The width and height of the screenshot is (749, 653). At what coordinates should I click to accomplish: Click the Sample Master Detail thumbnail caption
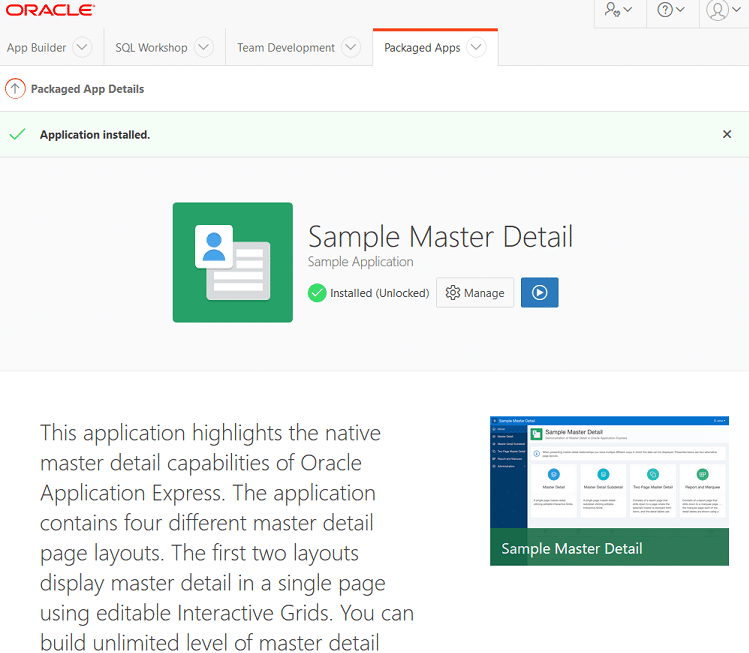(571, 548)
